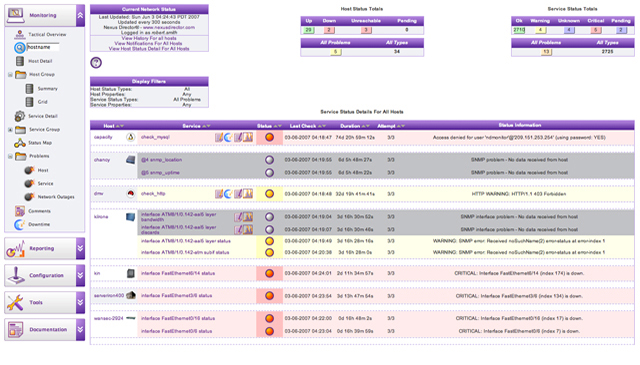
Task: Open host capacity link
Action: 103,137
